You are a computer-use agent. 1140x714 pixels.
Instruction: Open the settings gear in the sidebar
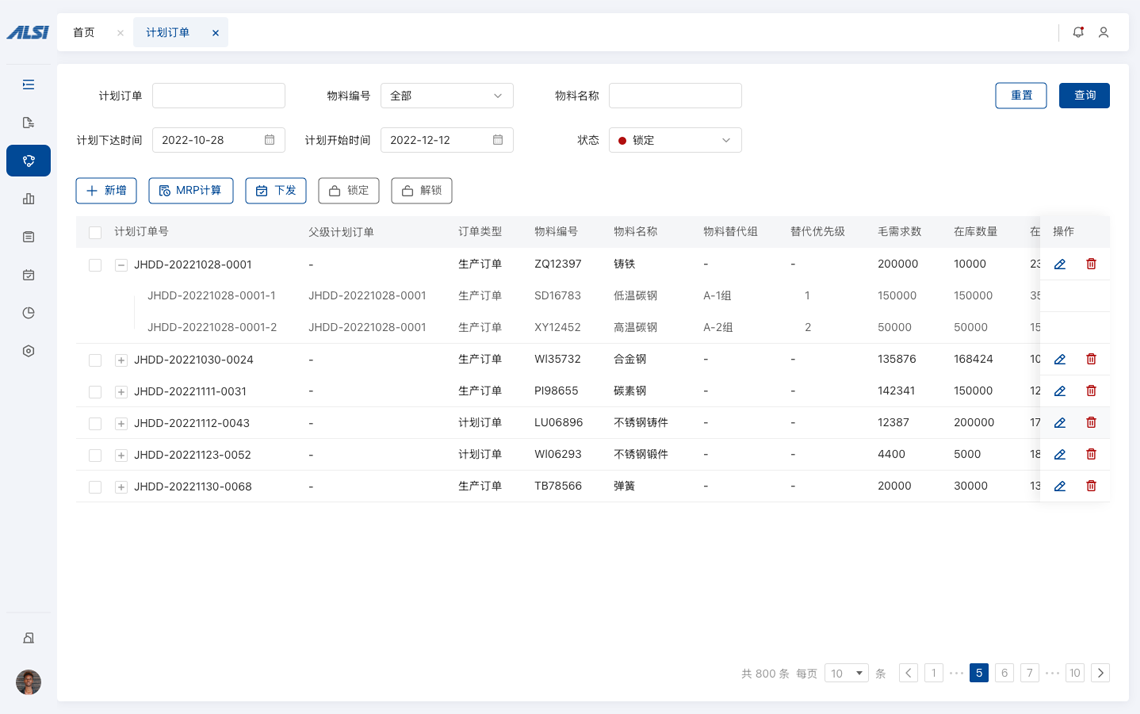(28, 351)
